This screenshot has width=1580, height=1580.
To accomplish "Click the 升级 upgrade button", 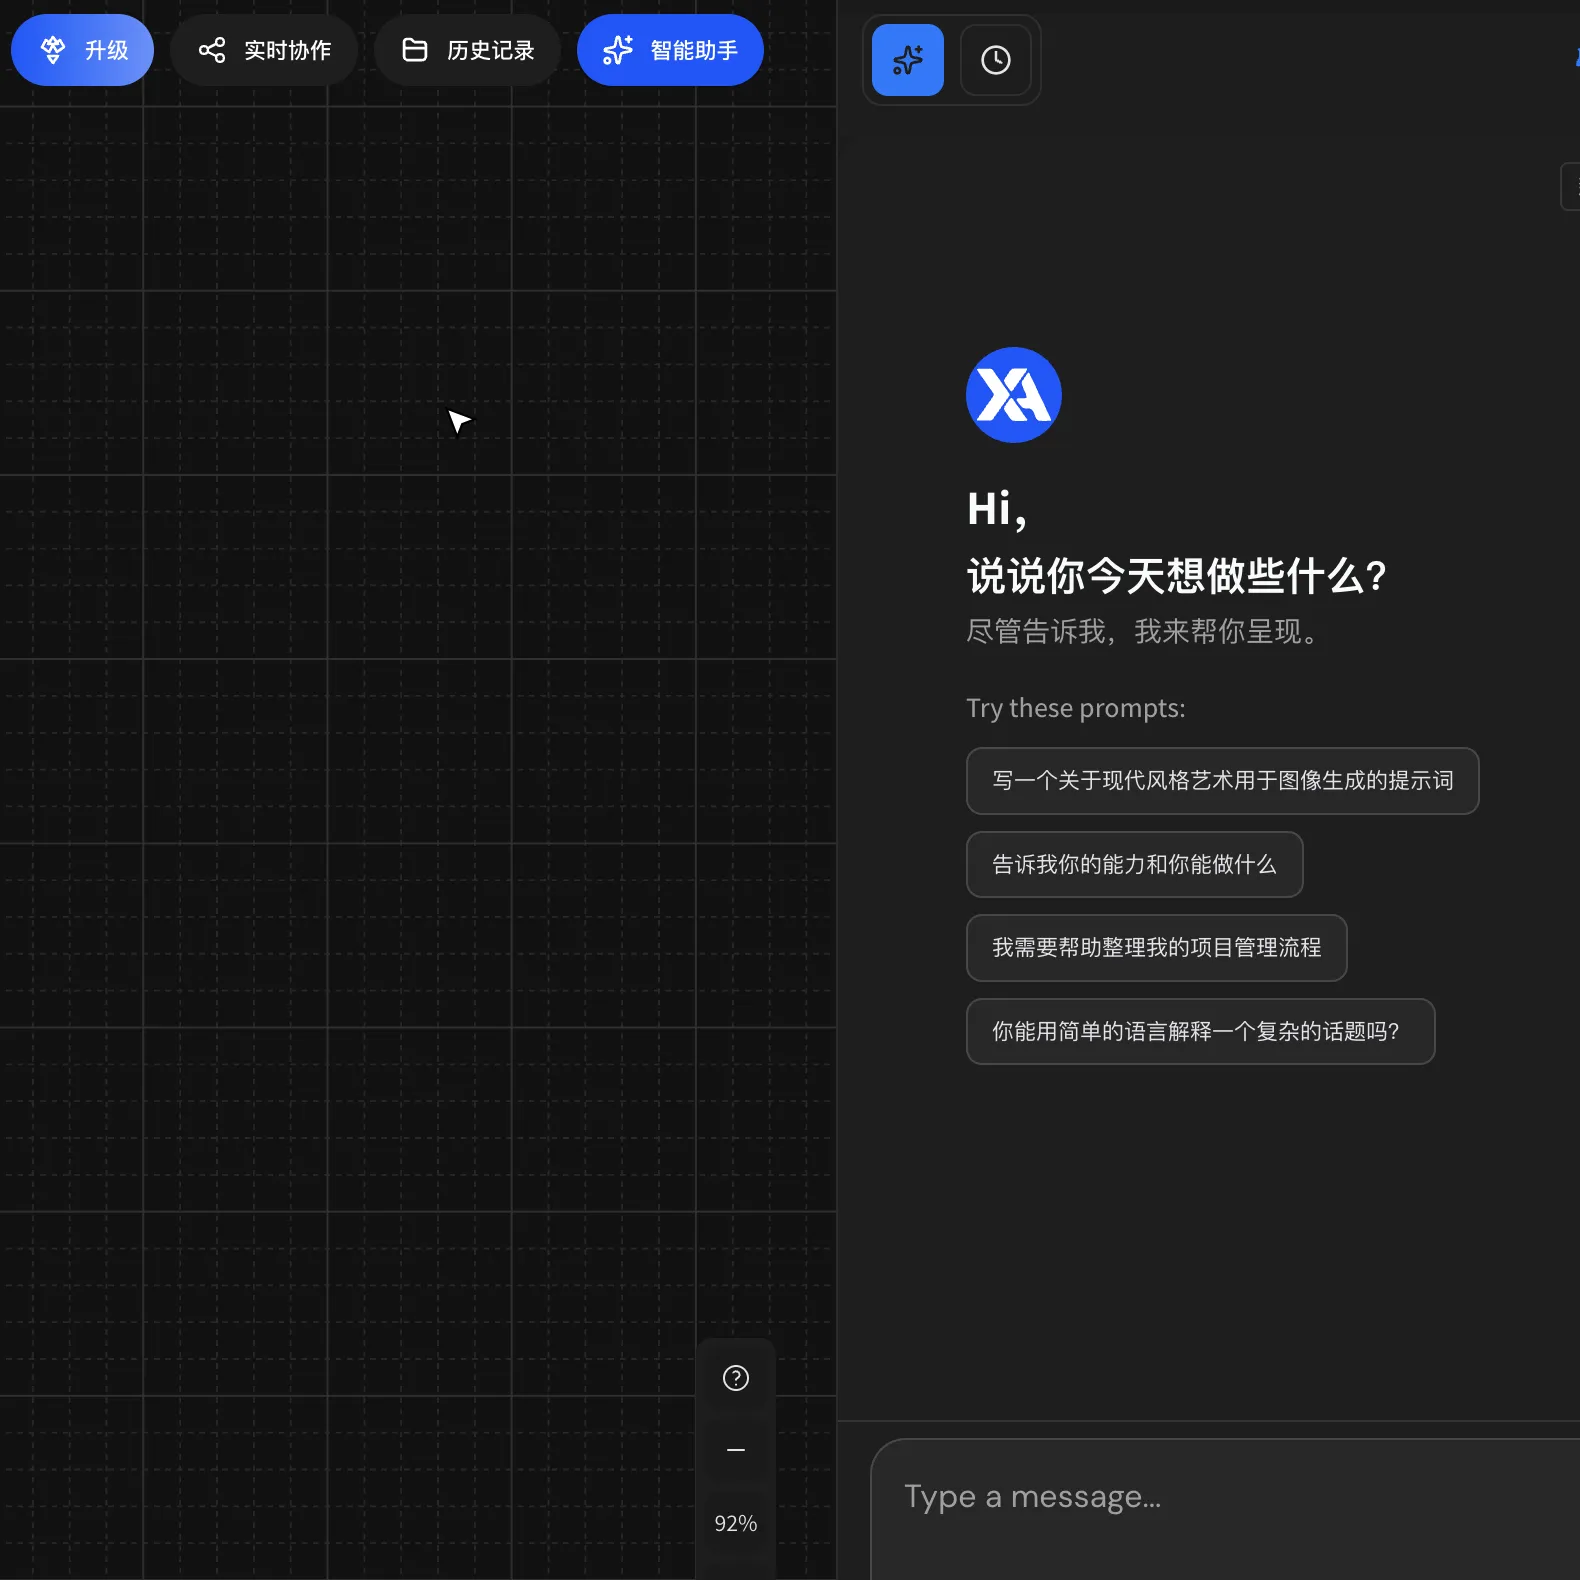I will coord(82,50).
